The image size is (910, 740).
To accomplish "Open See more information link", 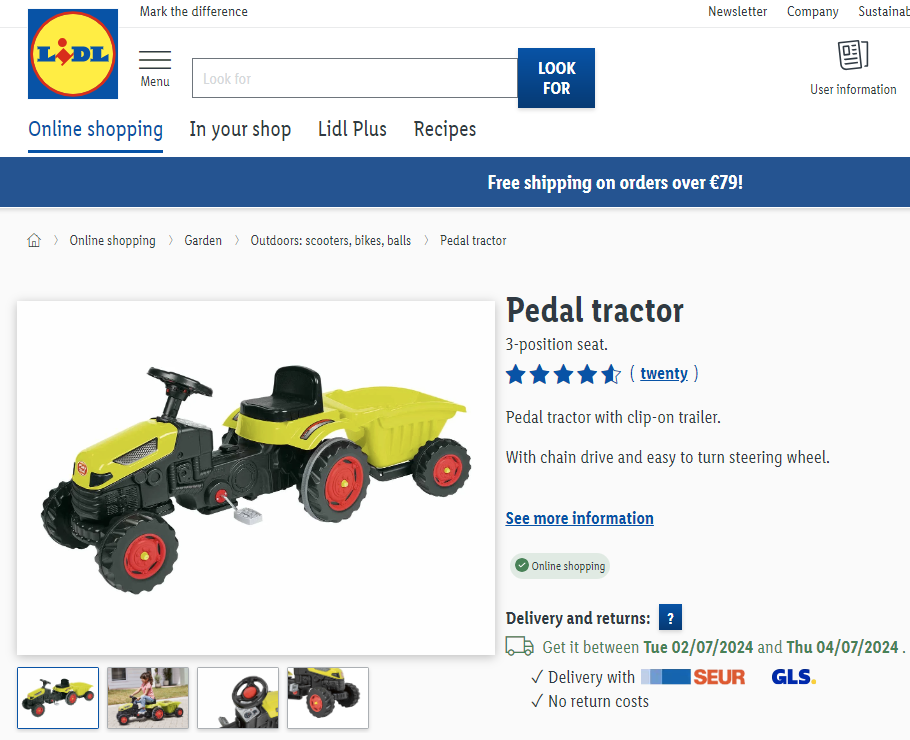I will (579, 518).
